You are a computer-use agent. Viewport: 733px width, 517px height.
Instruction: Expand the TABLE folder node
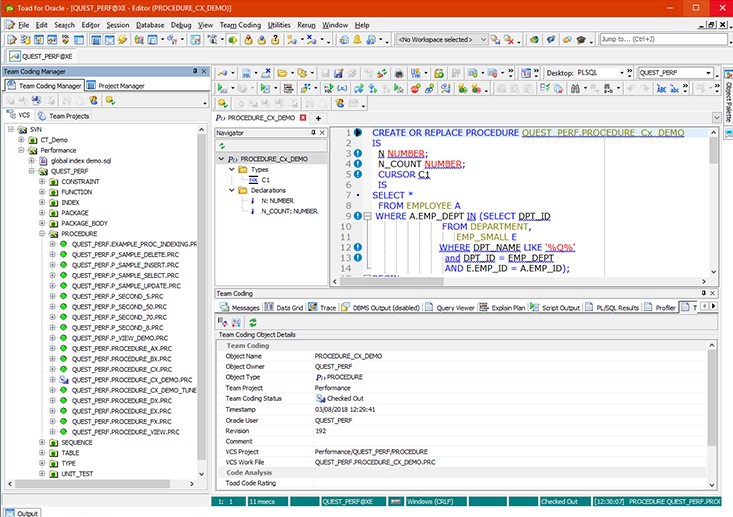pyautogui.click(x=42, y=453)
